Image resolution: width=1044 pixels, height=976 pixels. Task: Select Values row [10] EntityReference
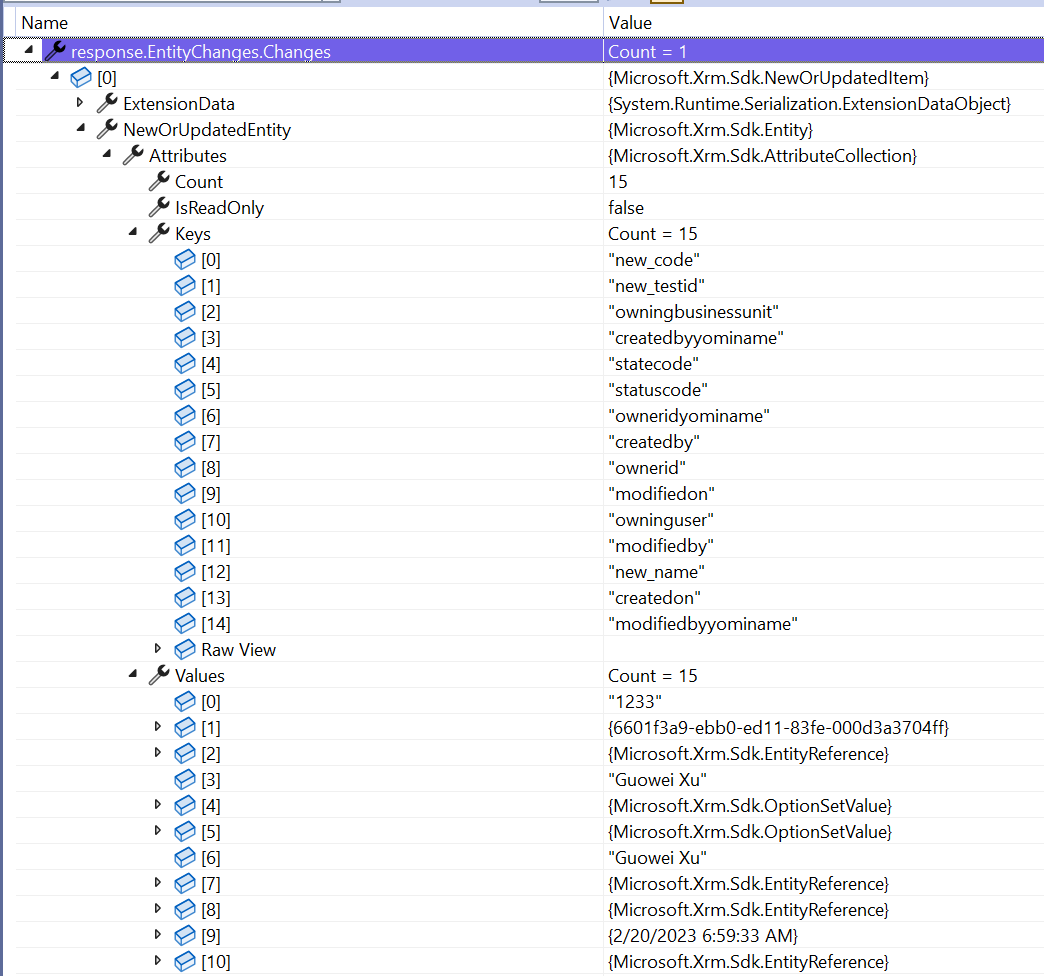(748, 961)
